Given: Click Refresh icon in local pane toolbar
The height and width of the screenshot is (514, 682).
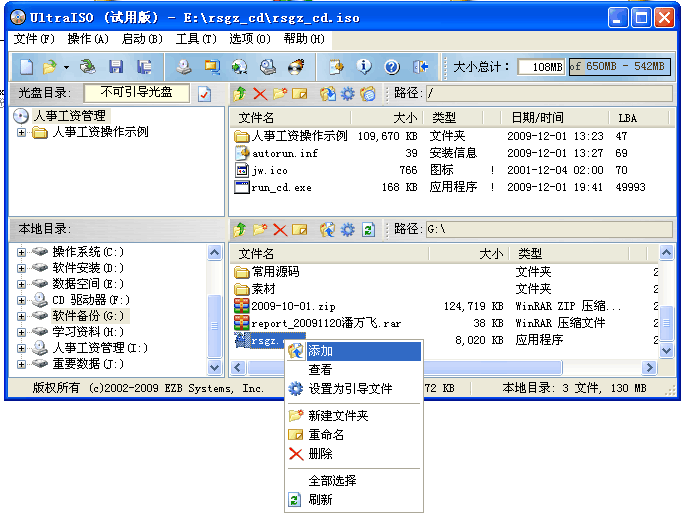Looking at the screenshot, I should point(368,230).
